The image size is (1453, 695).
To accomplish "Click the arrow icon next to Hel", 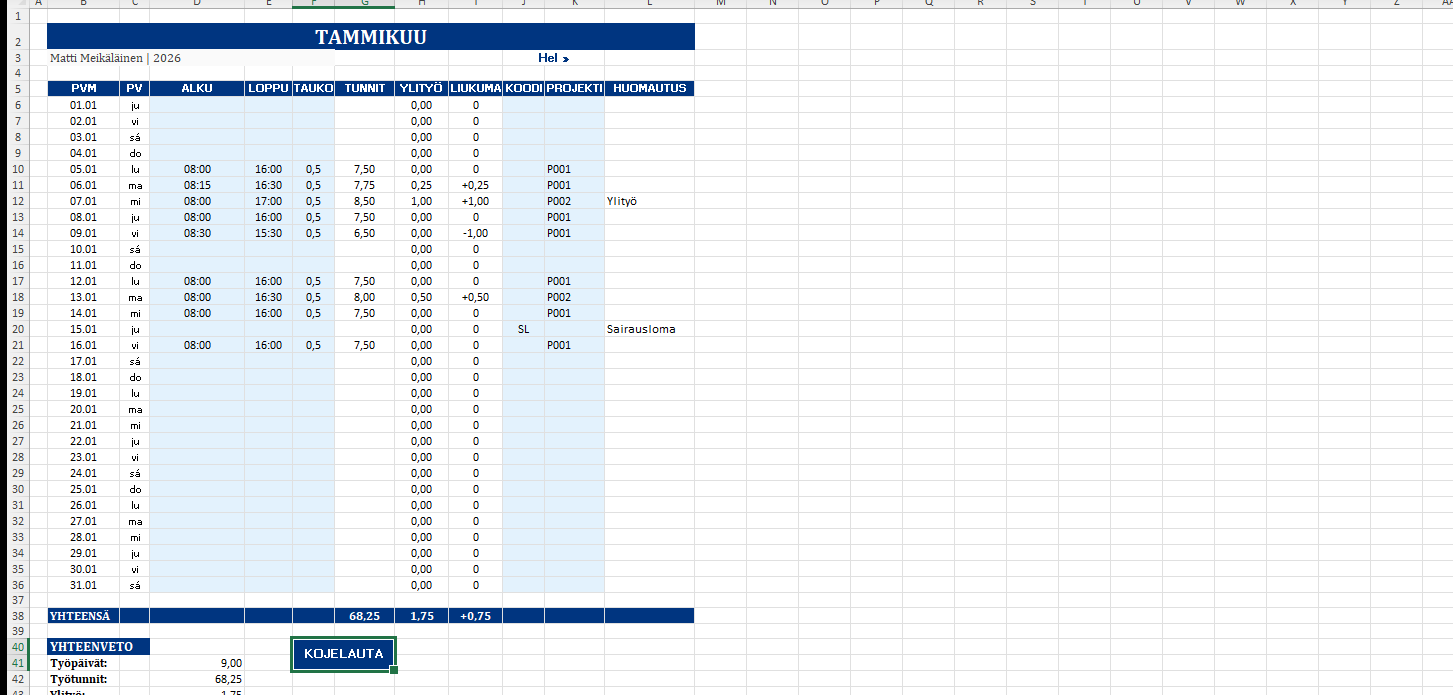I will [566, 58].
